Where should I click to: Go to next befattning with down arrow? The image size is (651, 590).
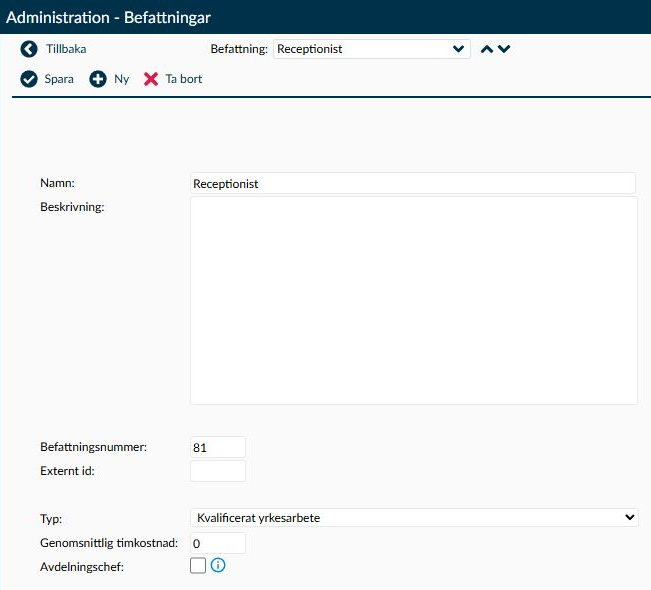coord(504,49)
